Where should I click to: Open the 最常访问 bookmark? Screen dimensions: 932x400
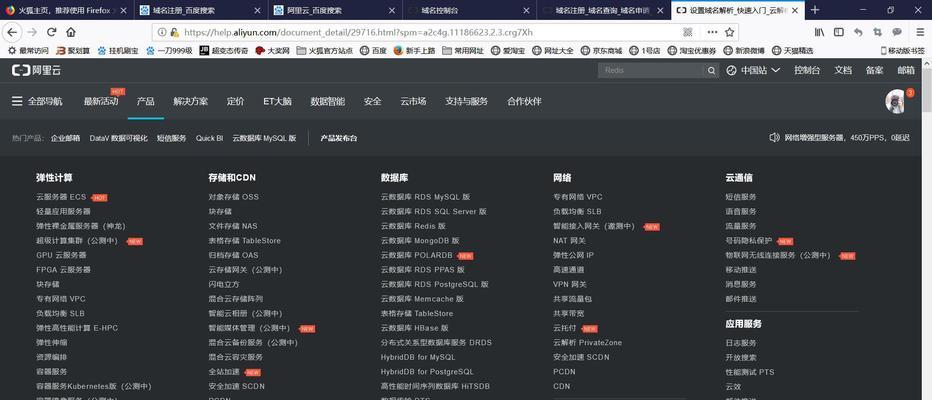tap(28, 51)
